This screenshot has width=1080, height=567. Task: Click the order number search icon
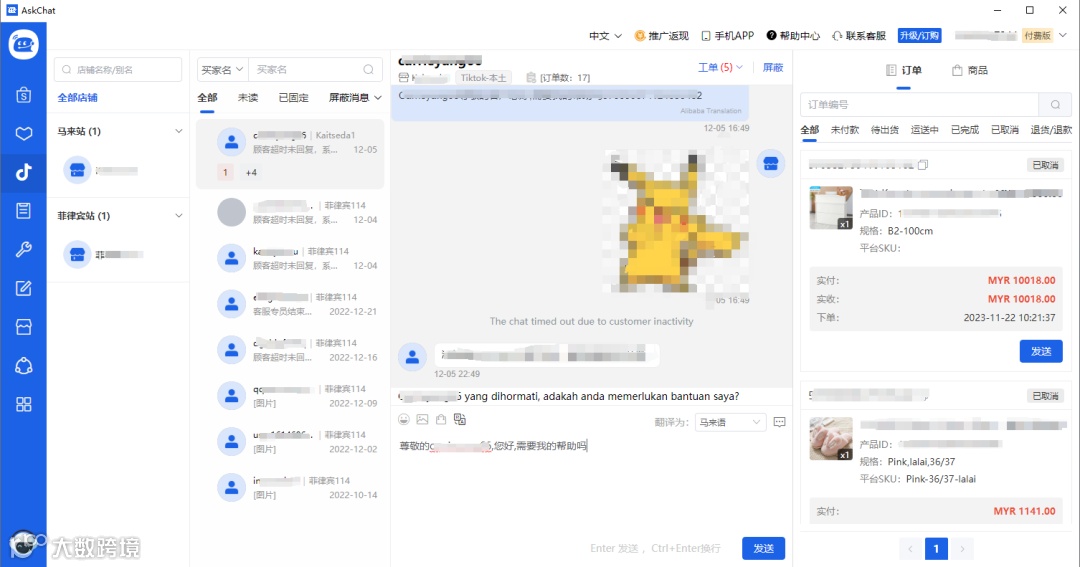point(1055,105)
